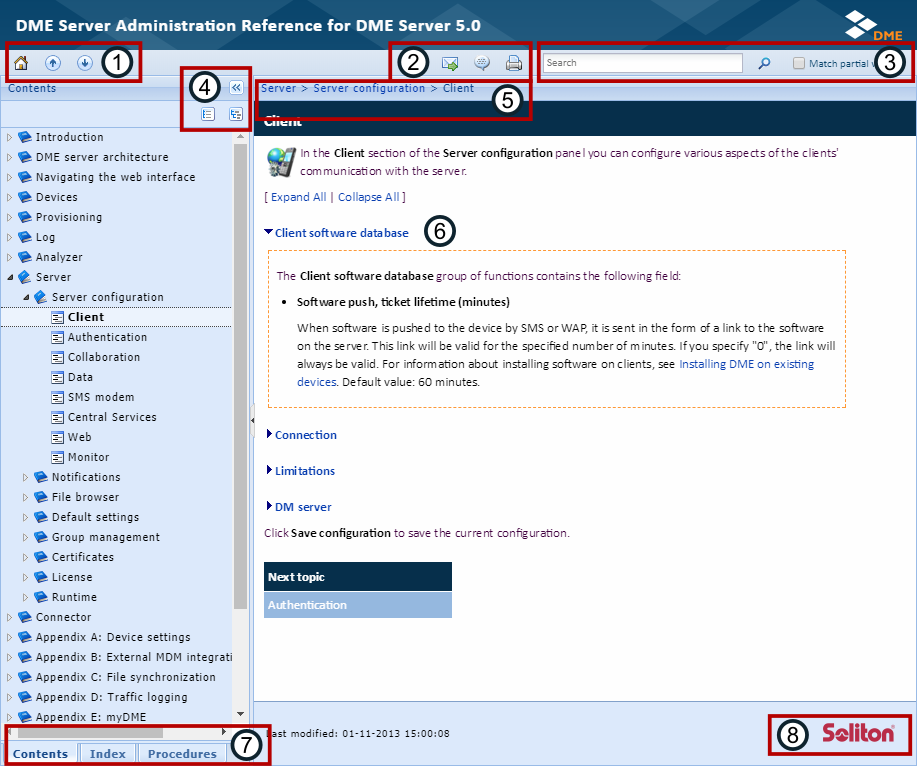Screen dimensions: 917x766
Task: Email this topic via envelope icon
Action: tap(450, 63)
